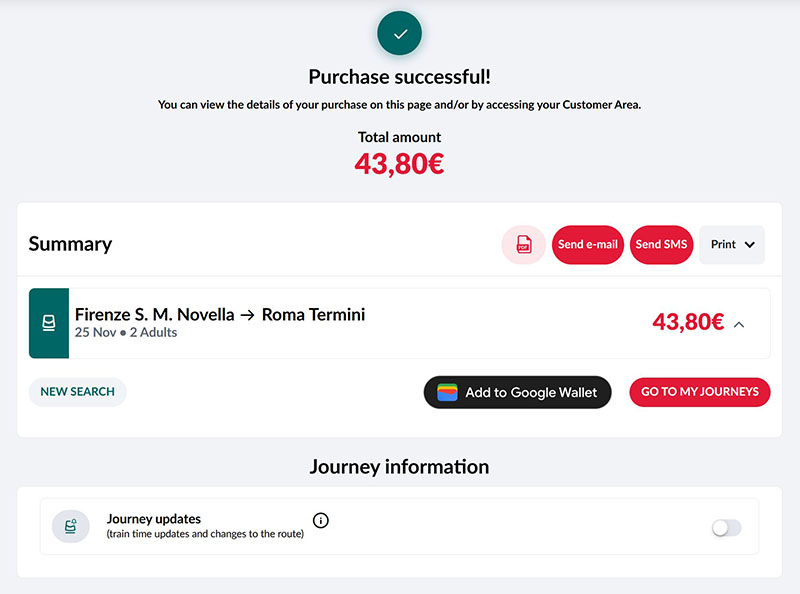
Task: Click the Google Wallet logo
Action: tap(447, 392)
